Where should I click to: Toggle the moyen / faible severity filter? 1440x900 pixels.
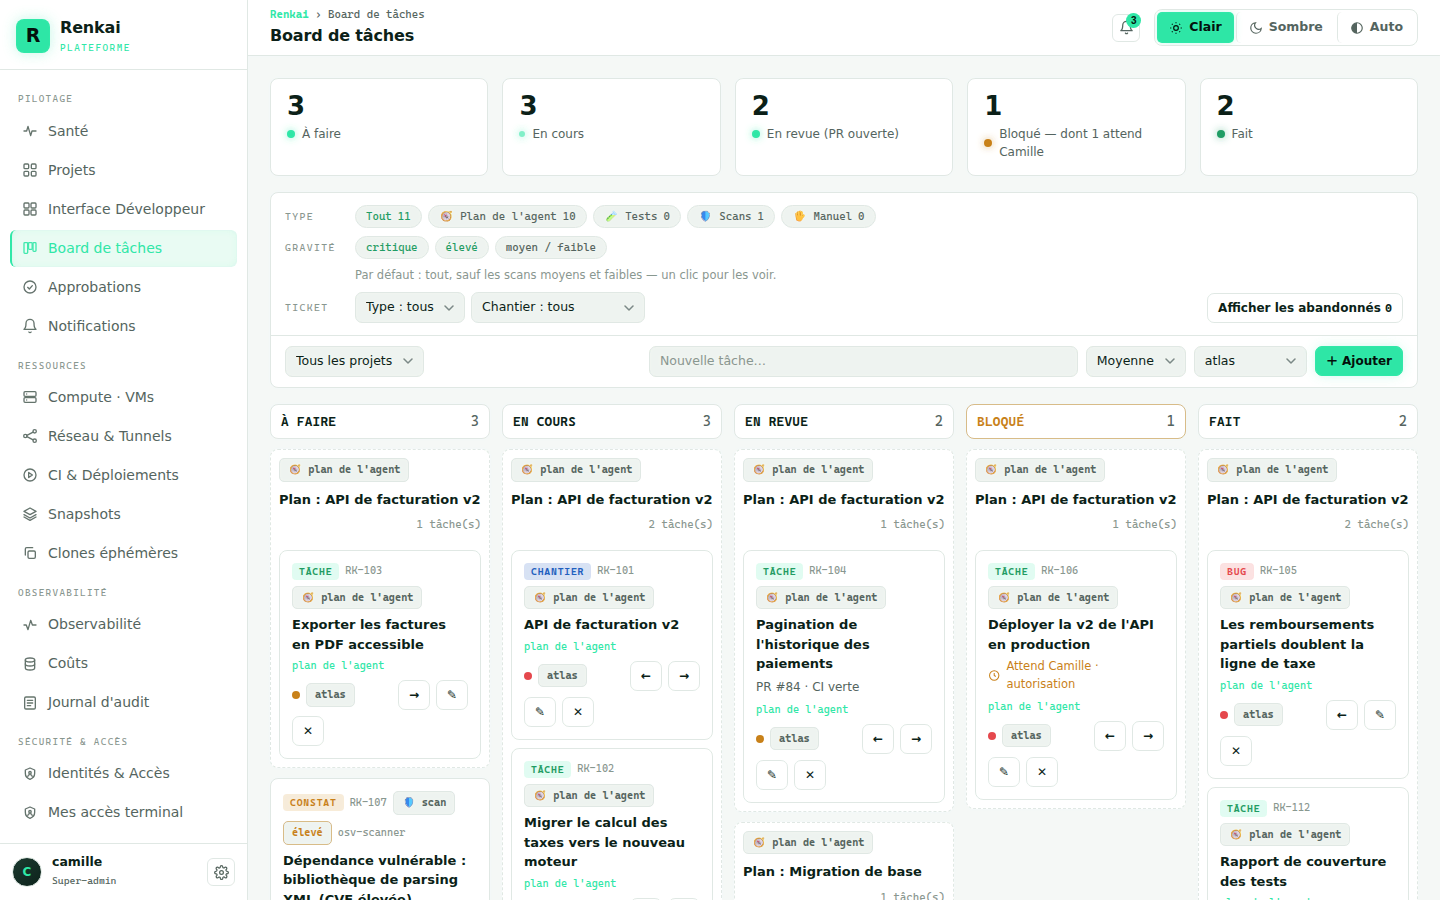pos(551,248)
